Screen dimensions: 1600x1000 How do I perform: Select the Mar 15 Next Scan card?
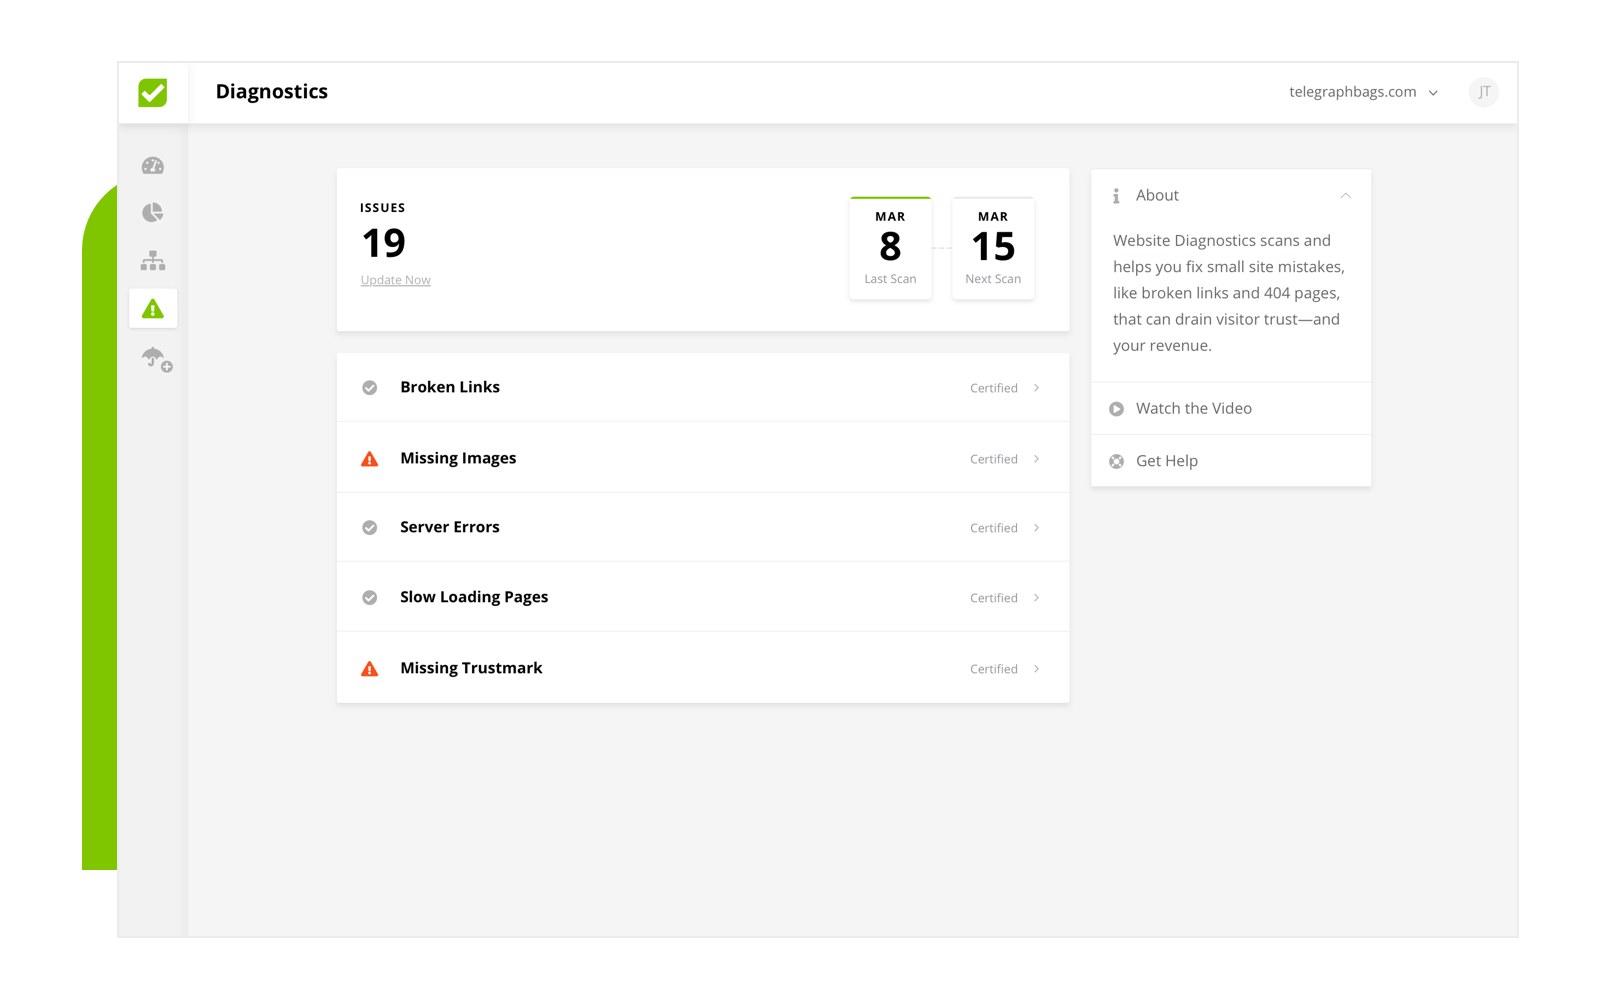point(993,249)
